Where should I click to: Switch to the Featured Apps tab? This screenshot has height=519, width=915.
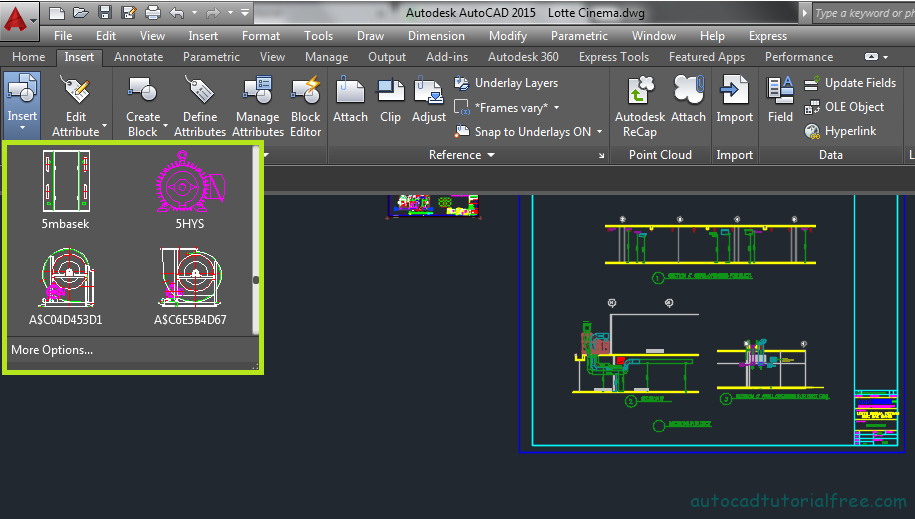click(707, 57)
